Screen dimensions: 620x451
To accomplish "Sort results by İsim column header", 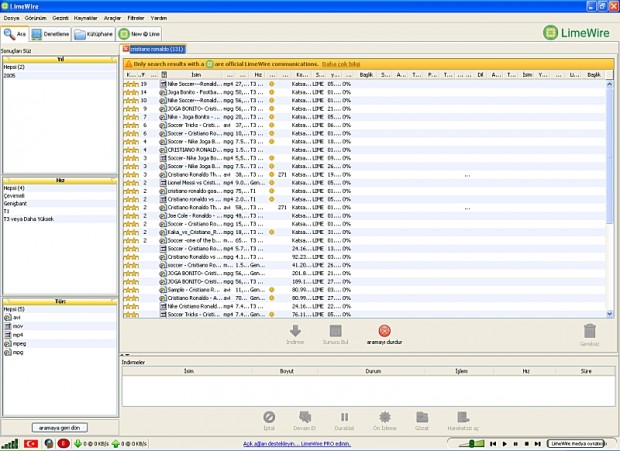I will point(196,75).
